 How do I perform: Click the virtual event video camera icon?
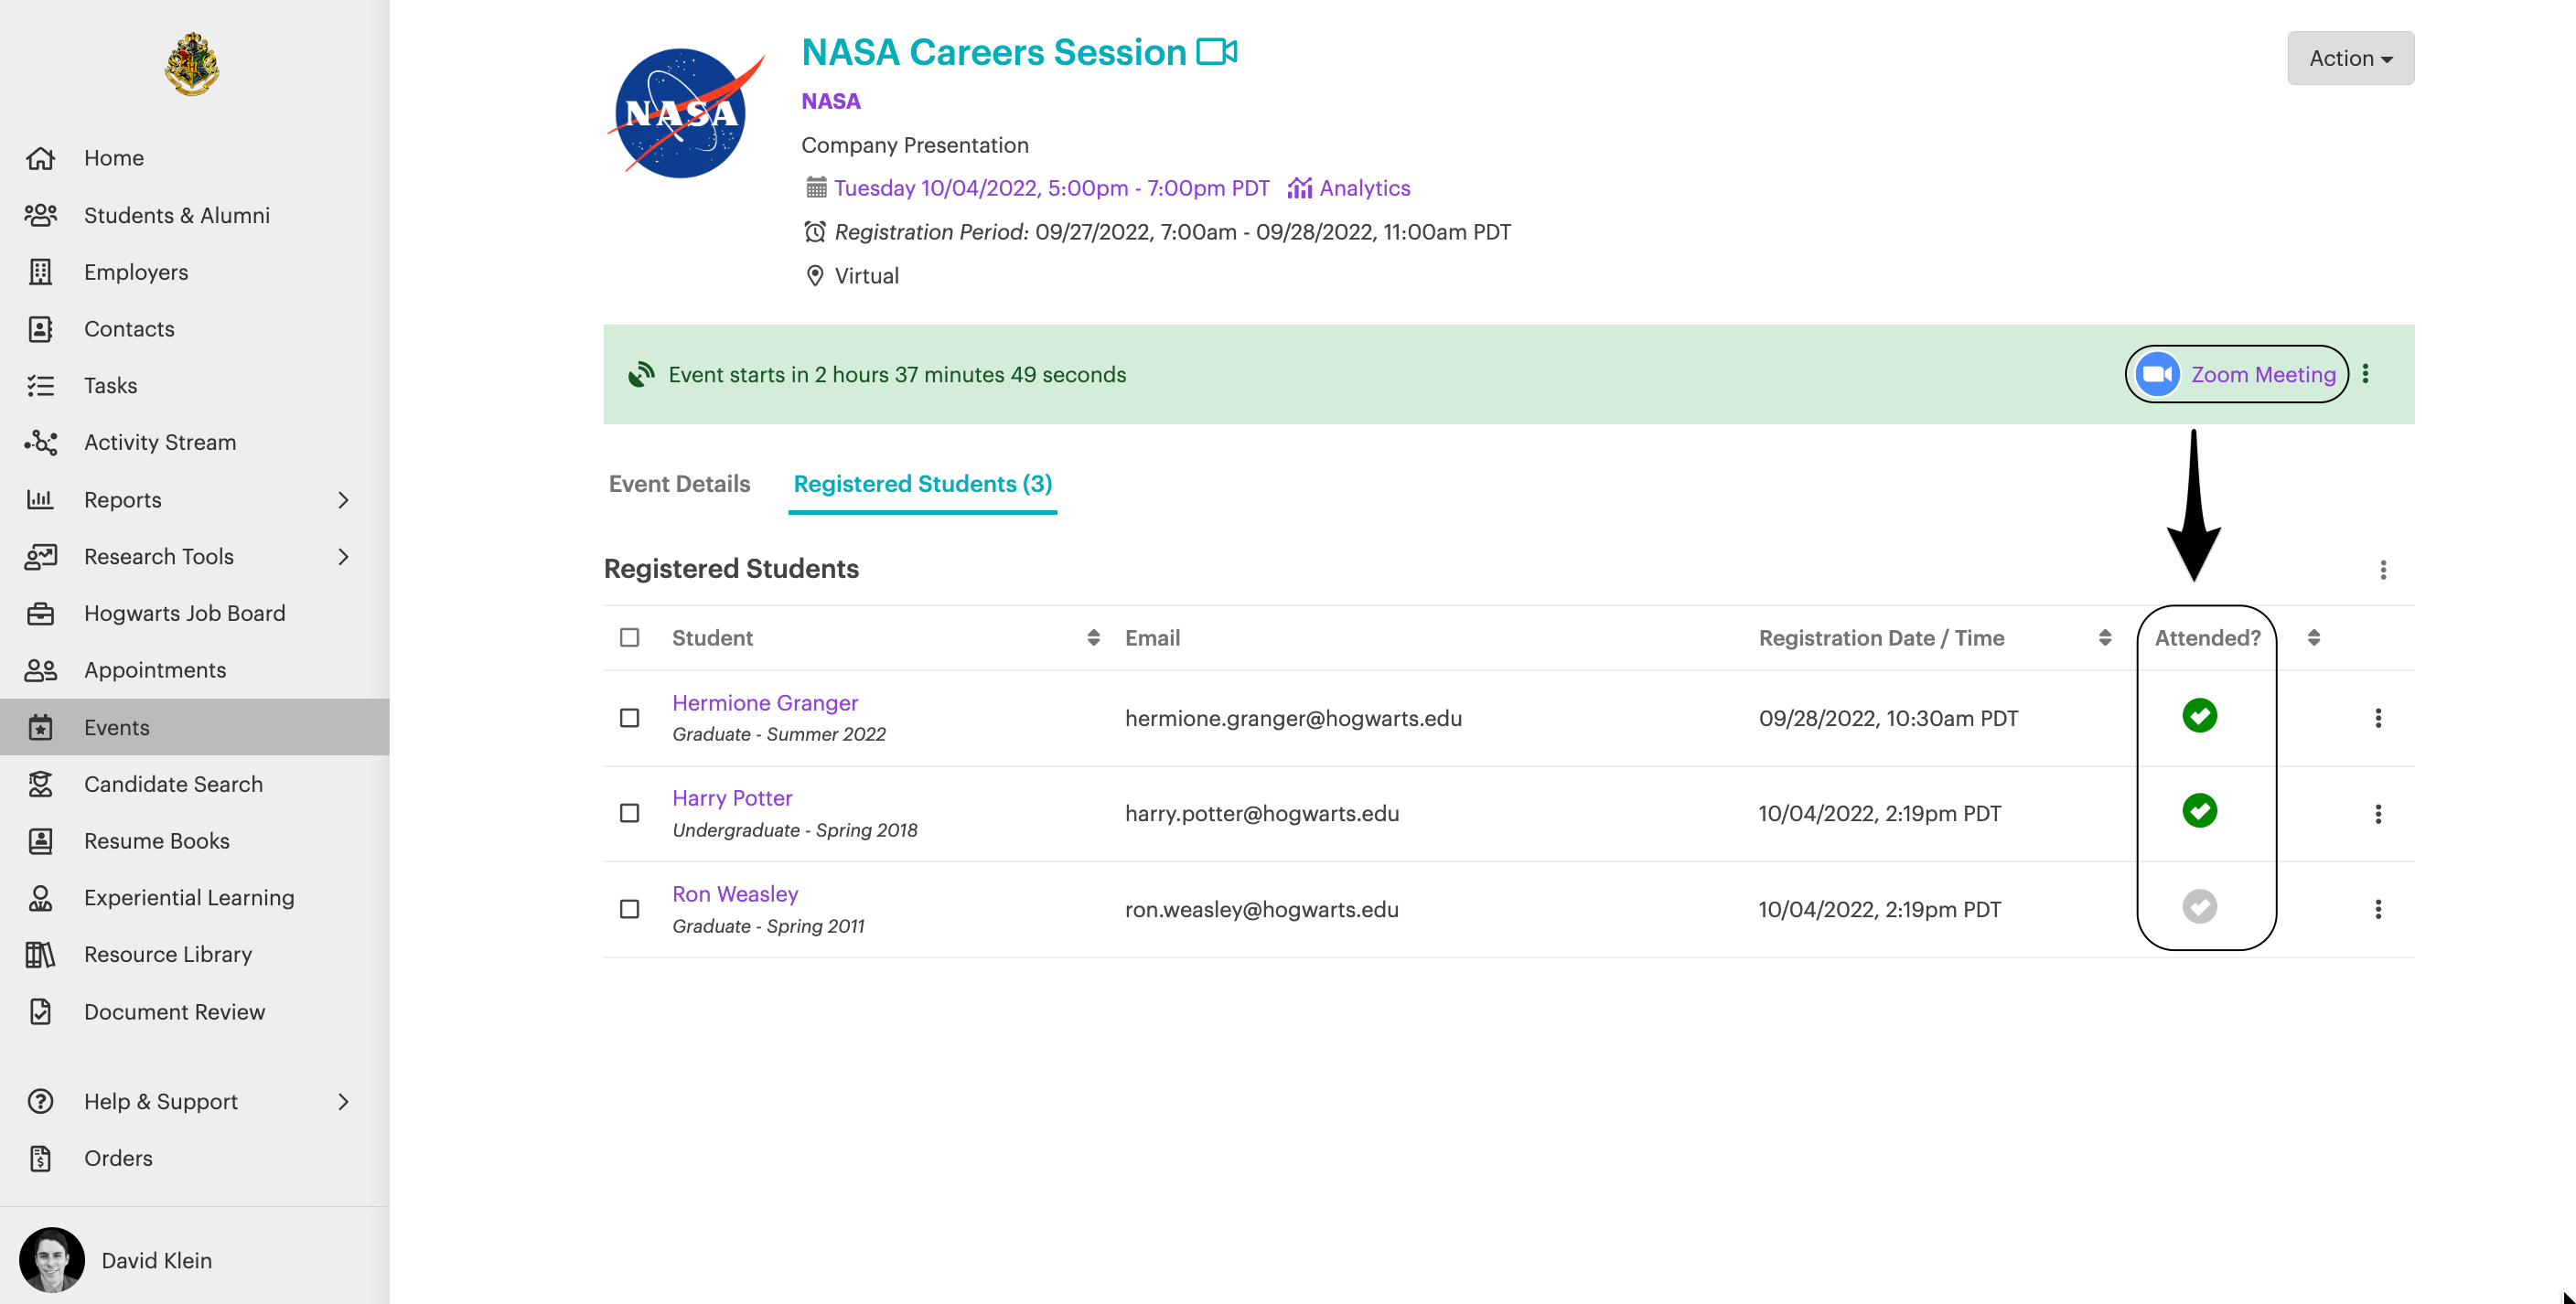1217,52
